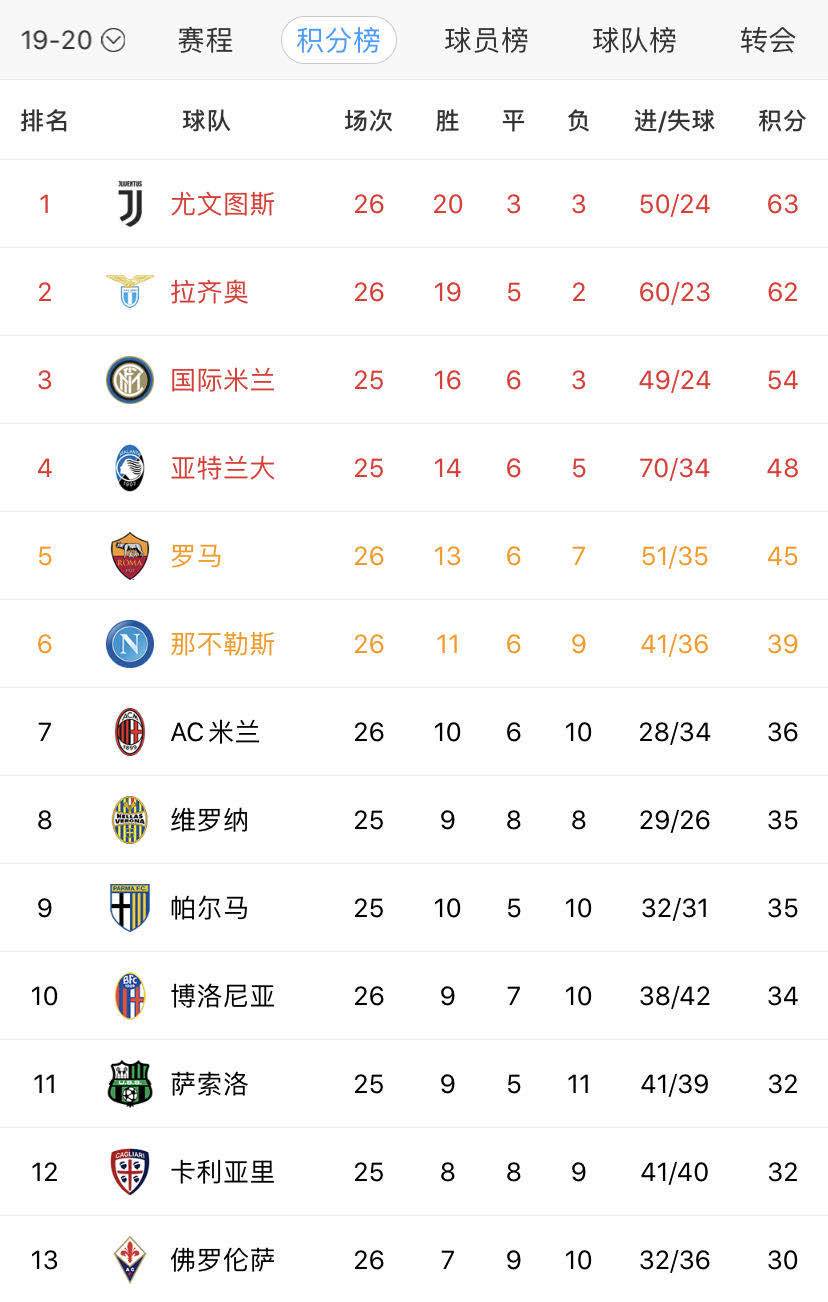
Task: Select the Fiorentina purple lily crest
Action: [130, 1260]
